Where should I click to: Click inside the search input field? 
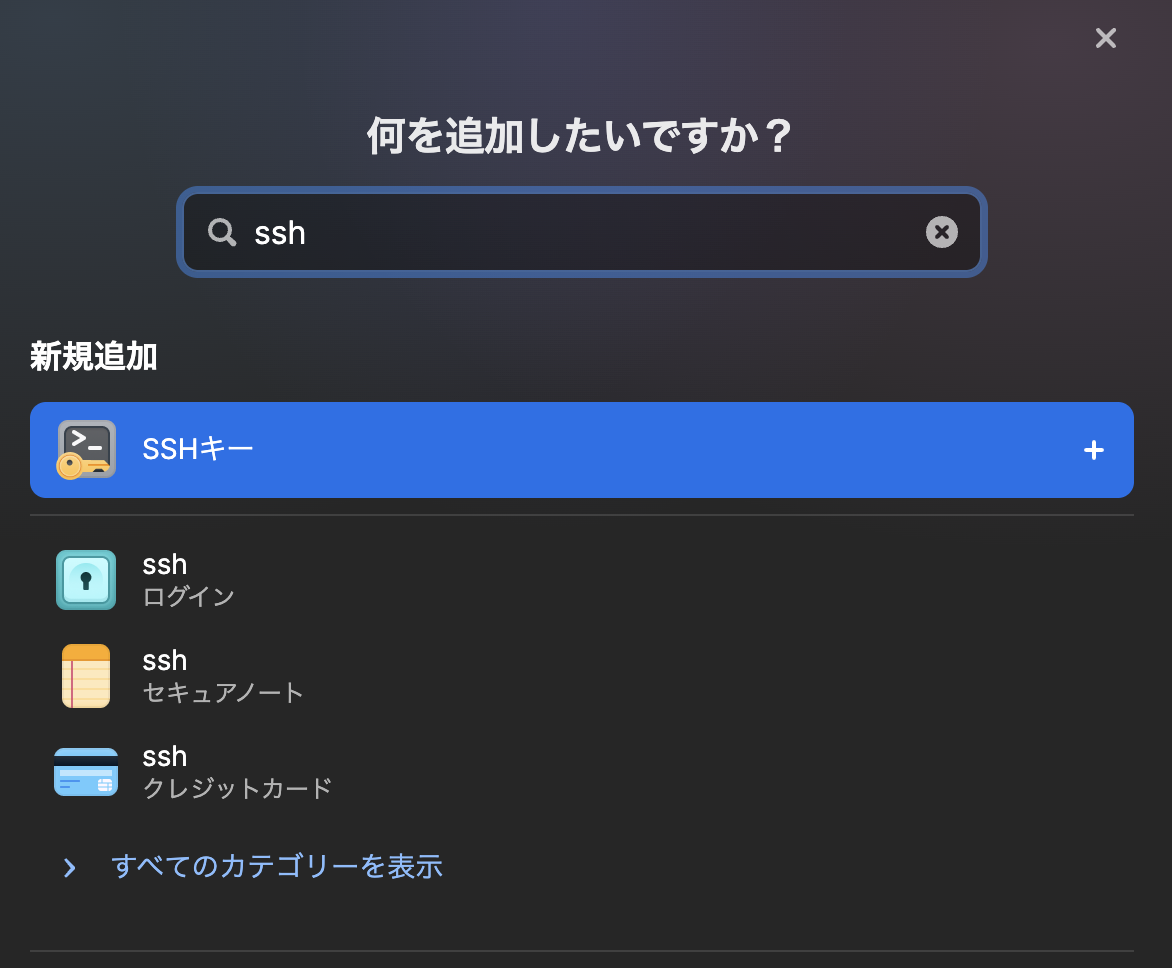[x=580, y=232]
